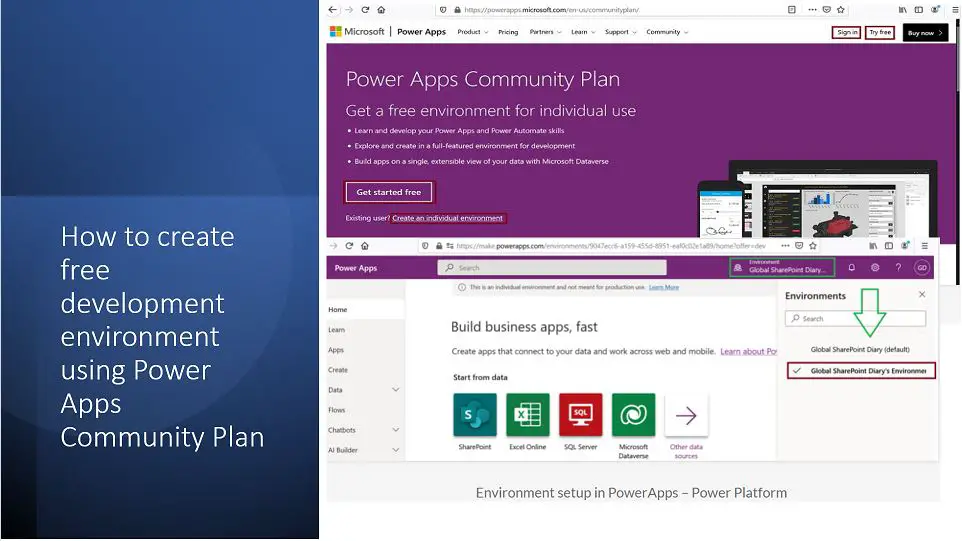Click the Sign in button
The width and height of the screenshot is (962, 541).
click(847, 33)
